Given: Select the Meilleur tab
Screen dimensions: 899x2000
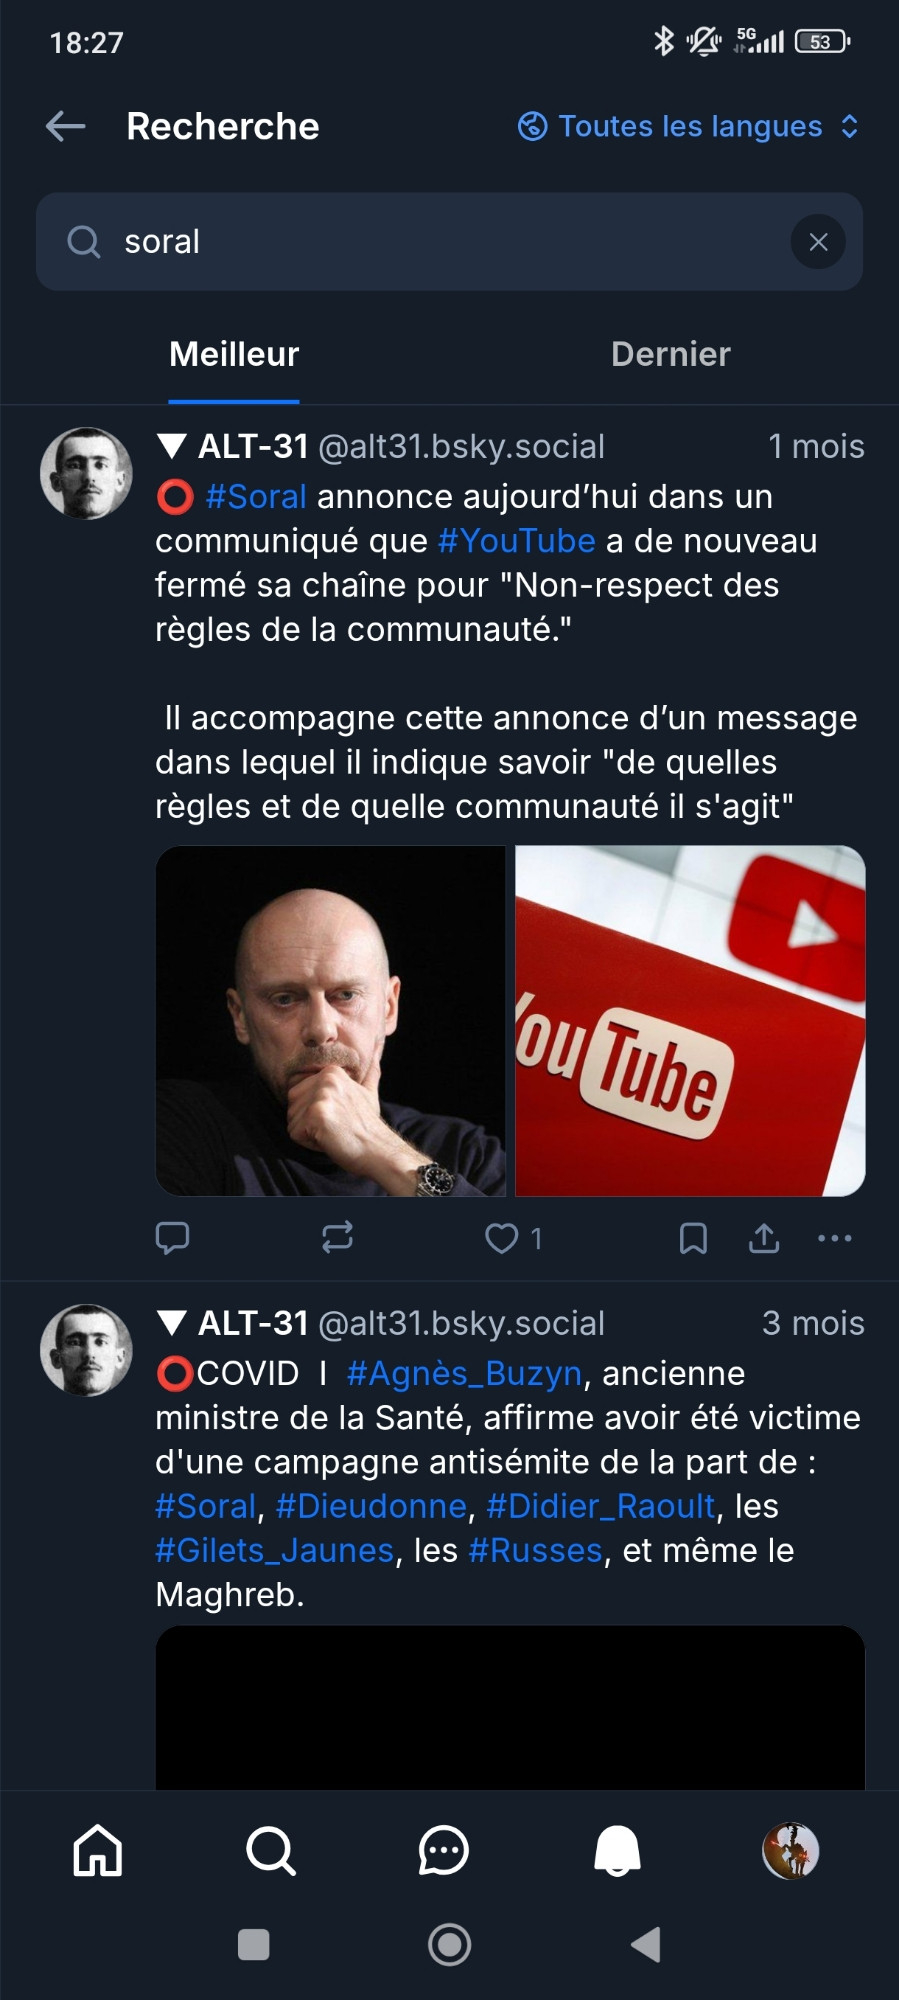Looking at the screenshot, I should (234, 354).
